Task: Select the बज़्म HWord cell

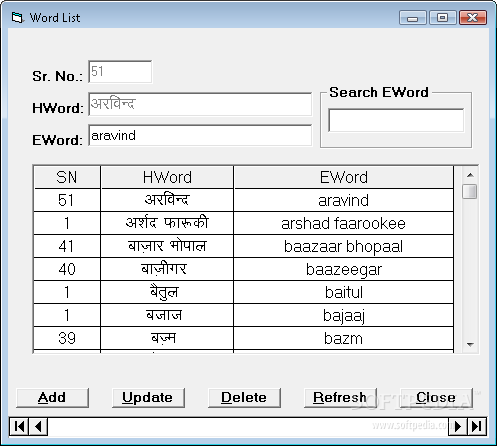Action: coord(167,338)
